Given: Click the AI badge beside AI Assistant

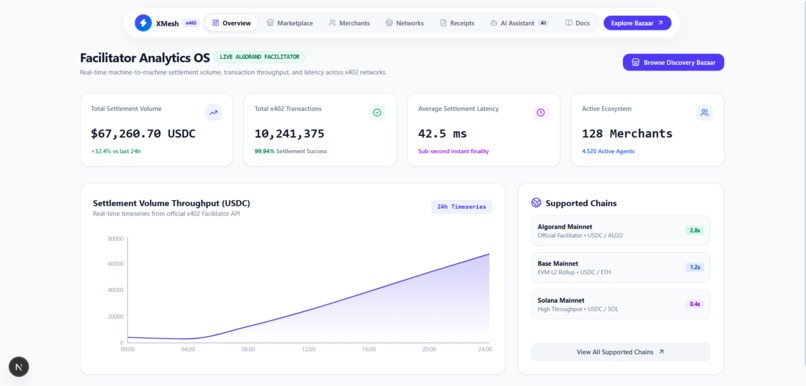Looking at the screenshot, I should click(x=543, y=23).
